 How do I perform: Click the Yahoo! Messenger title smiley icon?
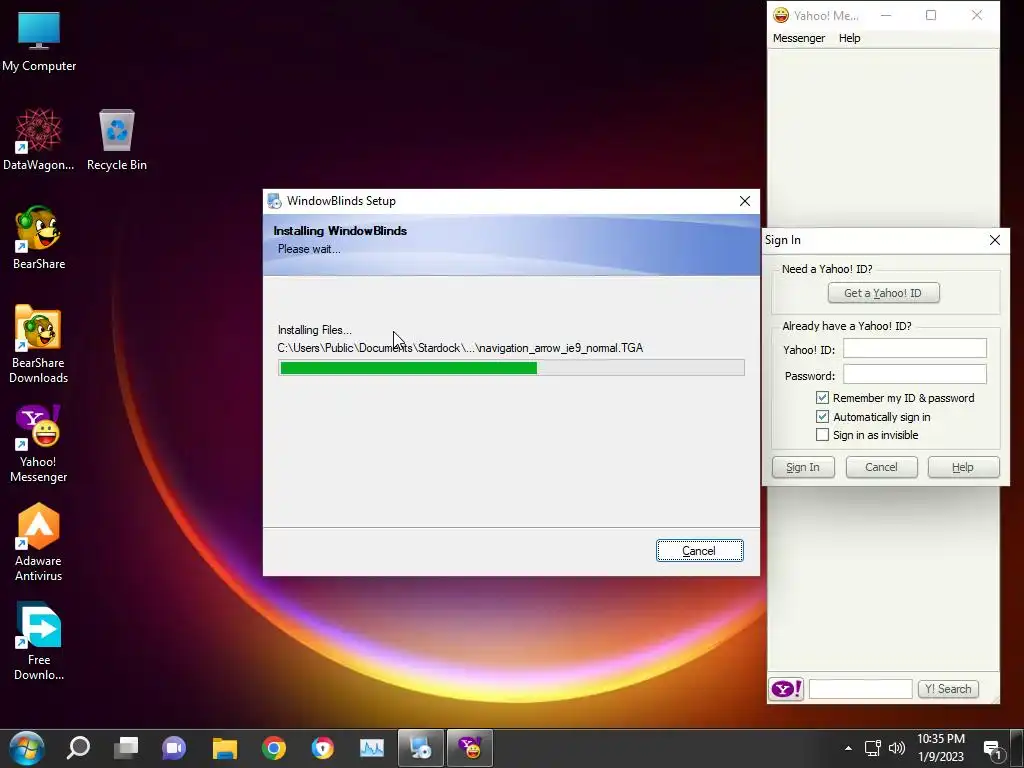coord(780,15)
